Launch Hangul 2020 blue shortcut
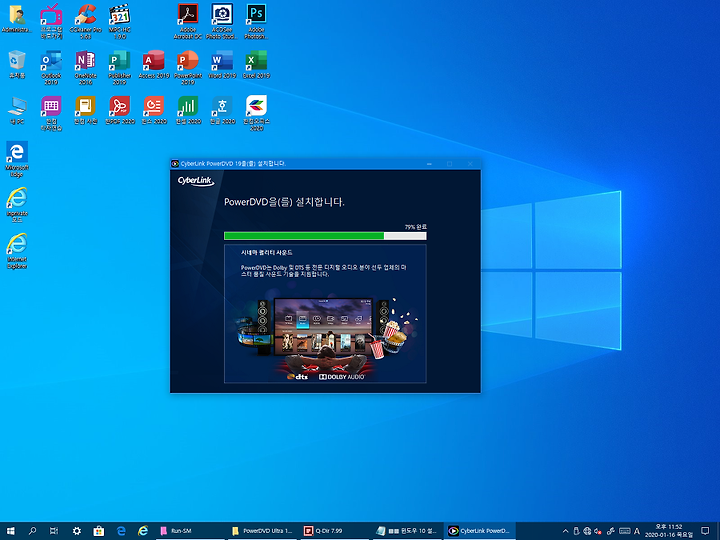The width and height of the screenshot is (720, 540). click(222, 110)
